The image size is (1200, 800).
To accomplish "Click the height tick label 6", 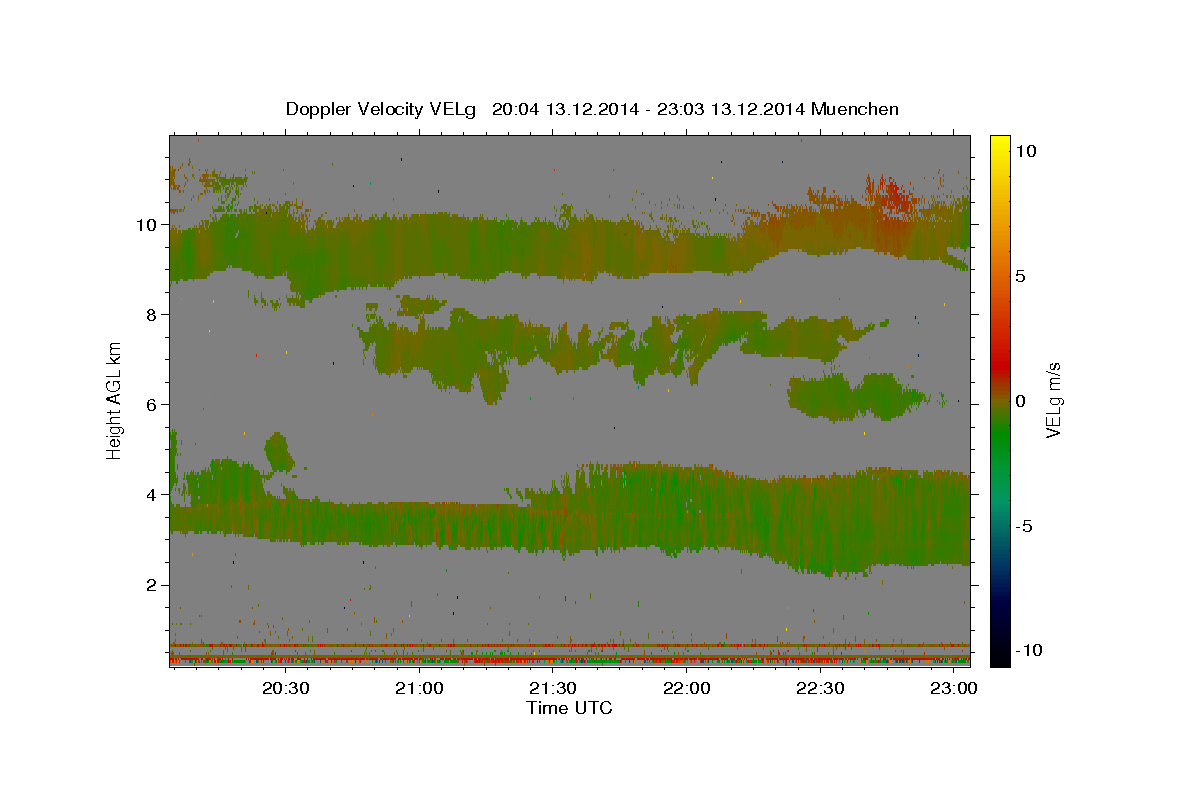I will 152,404.
